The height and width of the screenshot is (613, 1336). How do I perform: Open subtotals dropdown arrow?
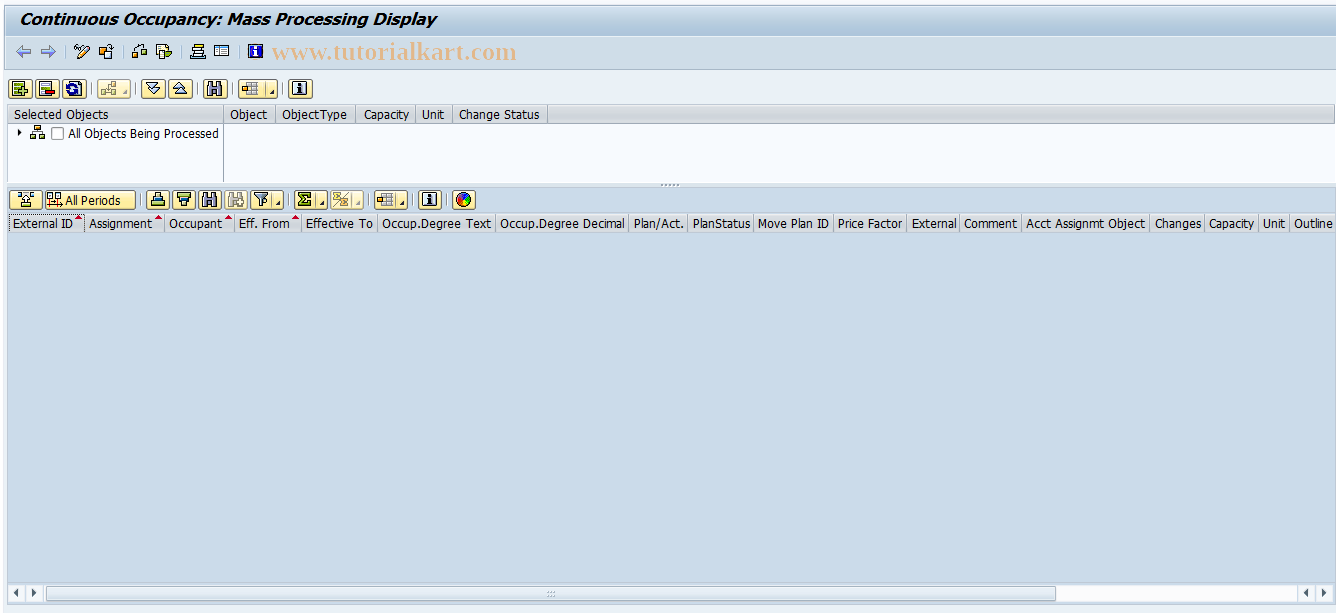[358, 202]
